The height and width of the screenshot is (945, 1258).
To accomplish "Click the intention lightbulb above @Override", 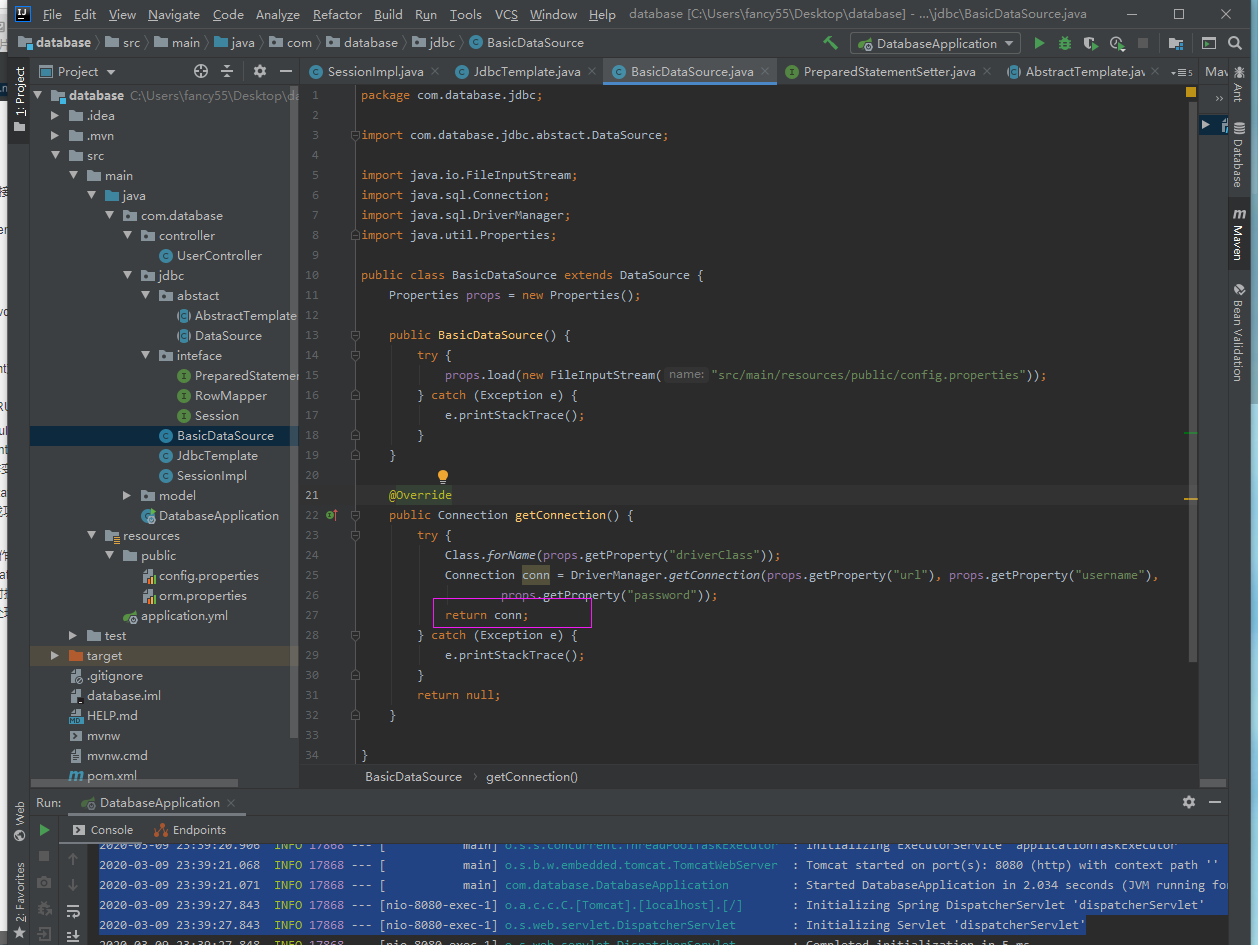I will point(443,477).
